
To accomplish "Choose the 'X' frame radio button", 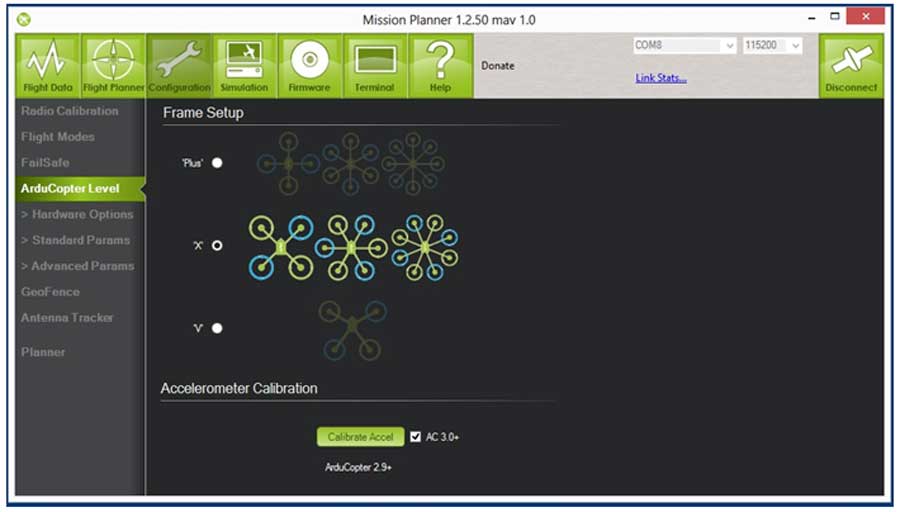I will pos(217,246).
